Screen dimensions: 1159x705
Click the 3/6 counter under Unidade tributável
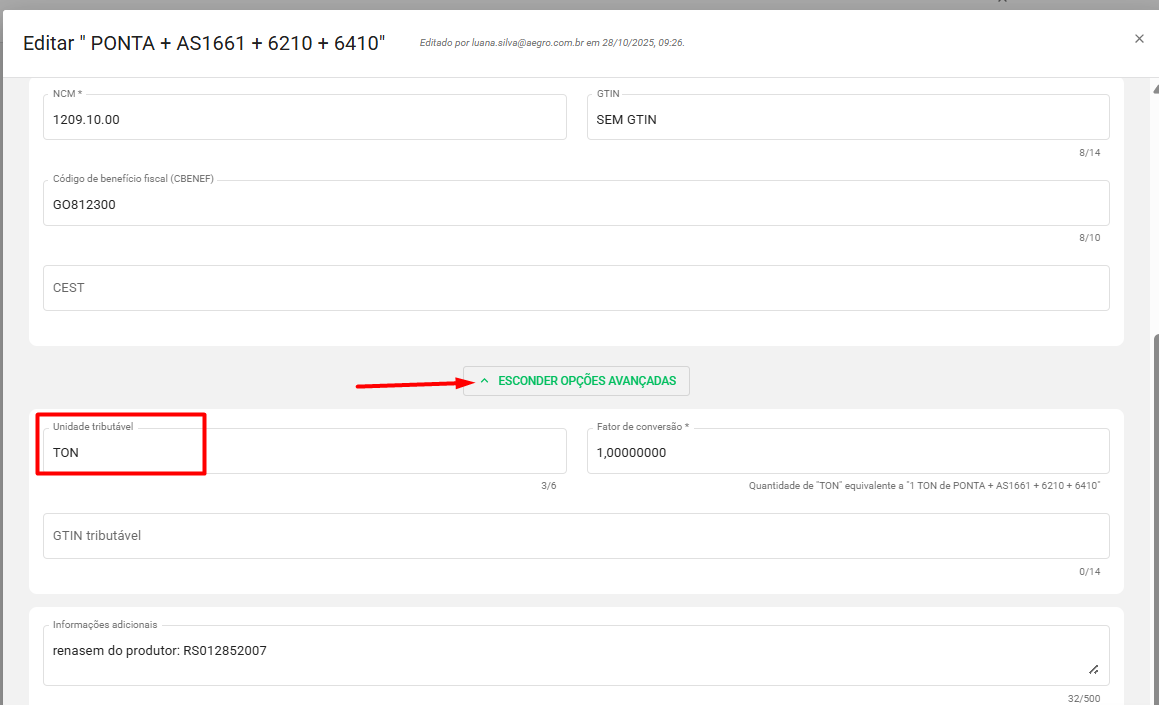coord(548,486)
